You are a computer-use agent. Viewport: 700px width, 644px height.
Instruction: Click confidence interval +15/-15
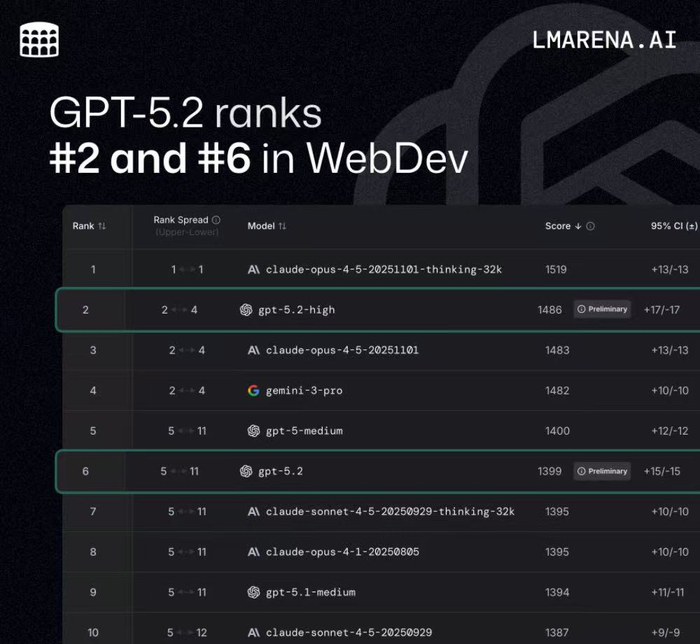click(x=662, y=471)
